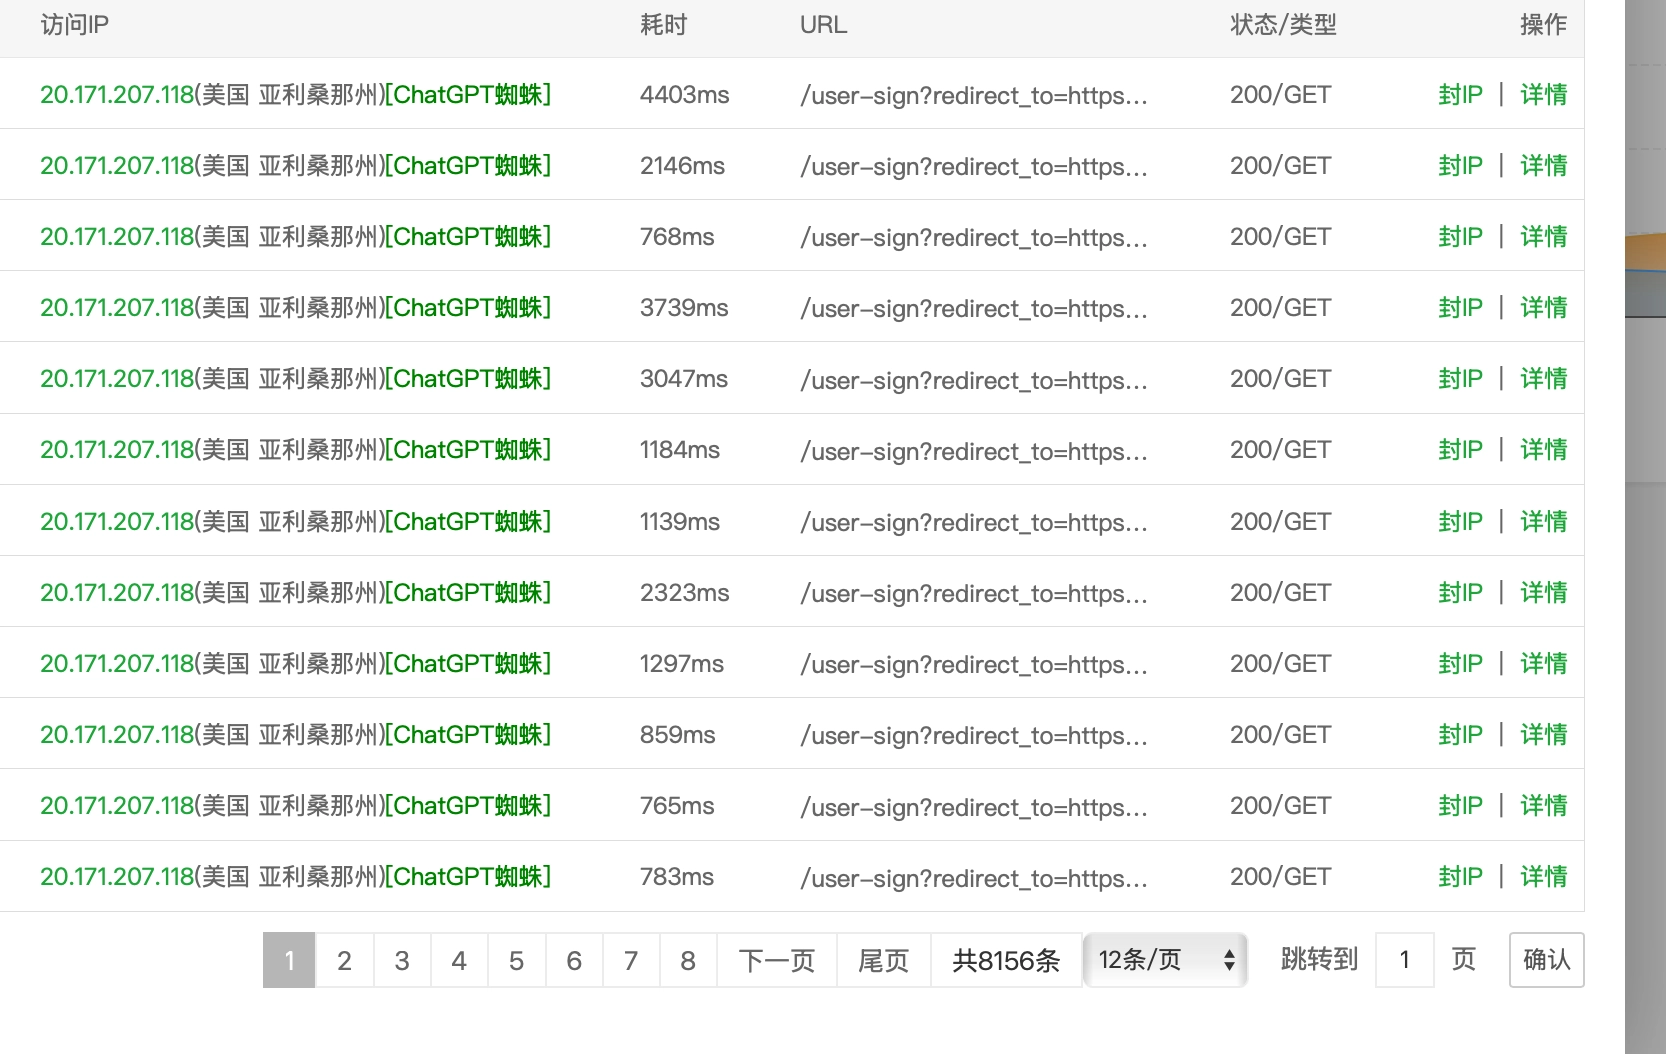Viewport: 1666px width, 1054px height.
Task: View details of the 2146ms request
Action: click(x=1543, y=165)
